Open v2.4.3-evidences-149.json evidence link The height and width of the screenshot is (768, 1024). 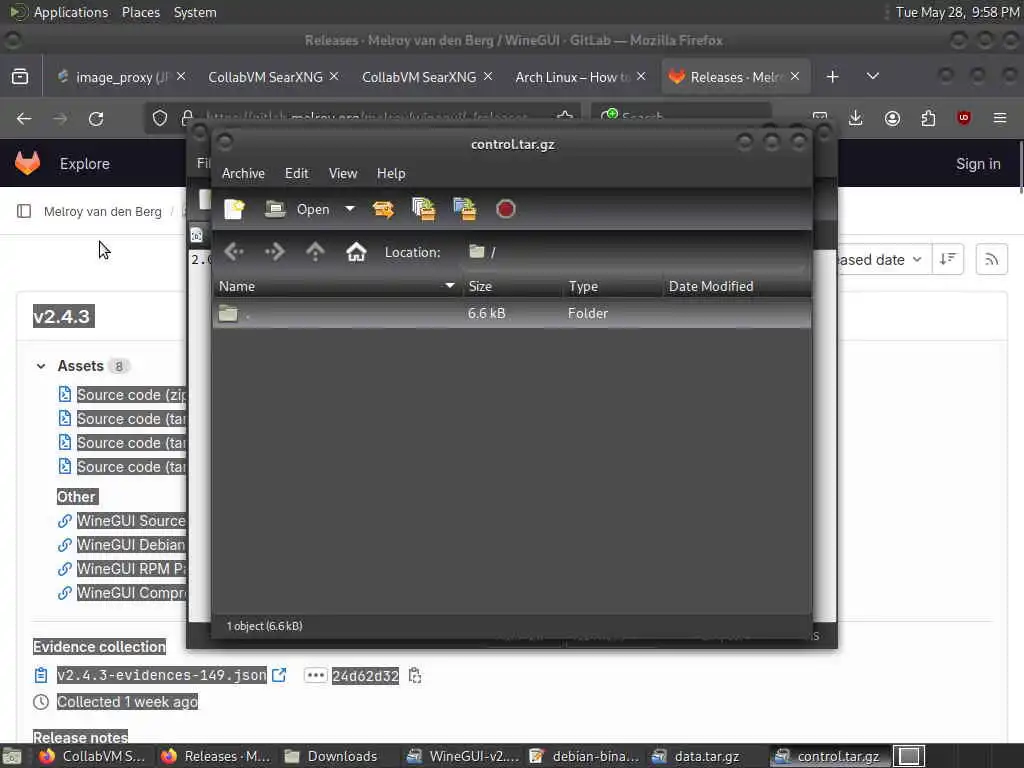click(161, 675)
